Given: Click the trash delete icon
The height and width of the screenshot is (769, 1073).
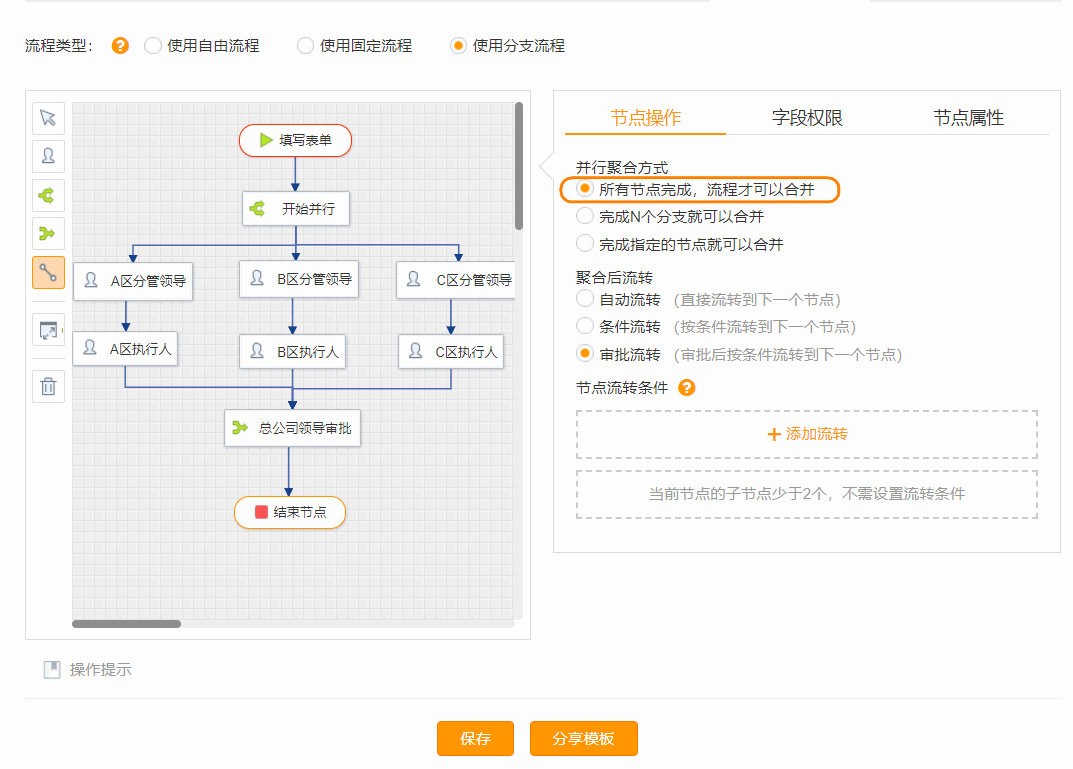Looking at the screenshot, I should [x=48, y=387].
